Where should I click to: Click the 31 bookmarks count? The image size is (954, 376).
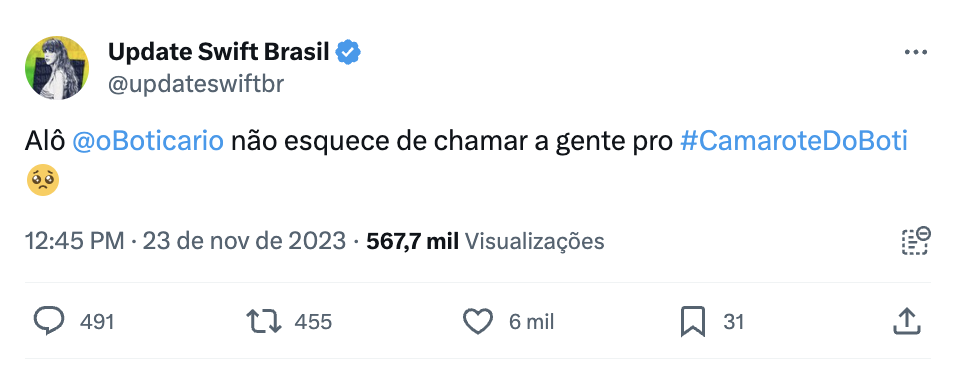(733, 322)
